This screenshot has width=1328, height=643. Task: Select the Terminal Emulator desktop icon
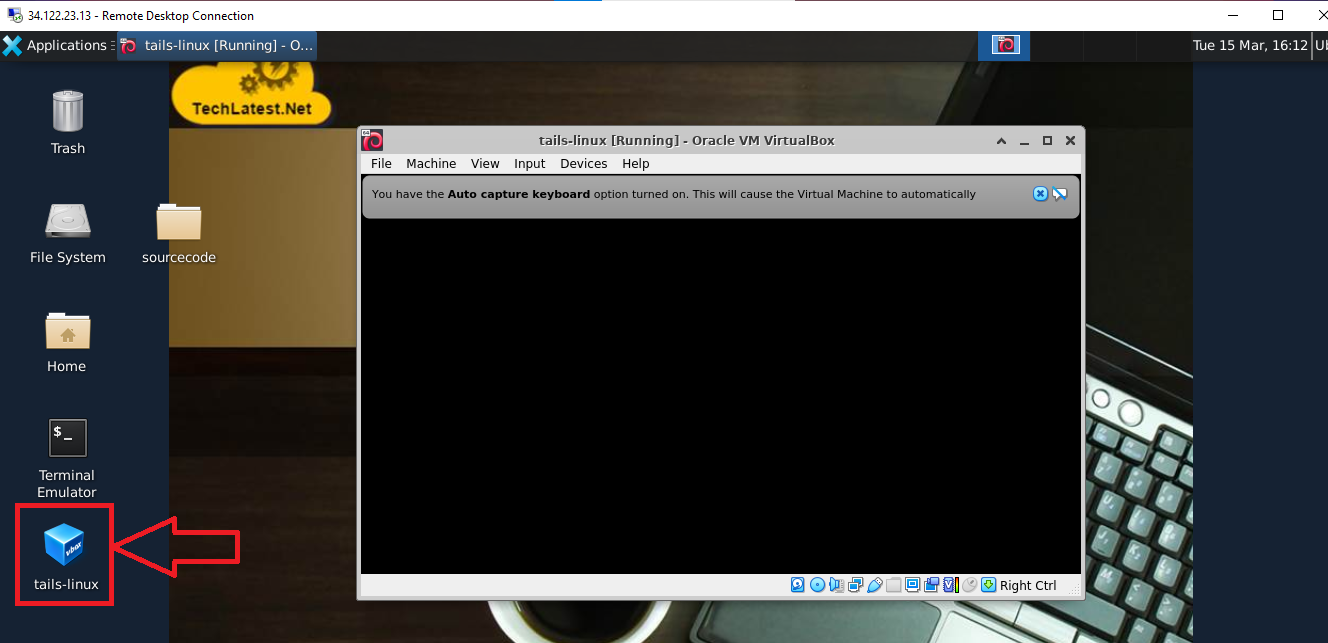(67, 458)
